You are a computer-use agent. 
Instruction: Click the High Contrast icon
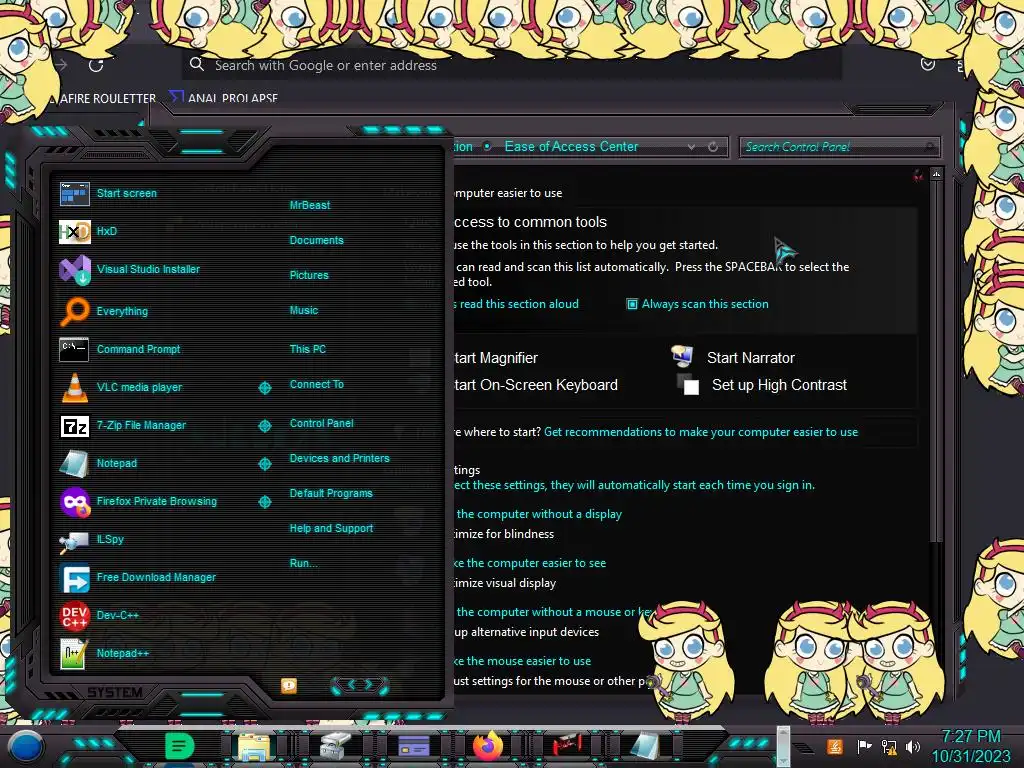click(x=688, y=384)
